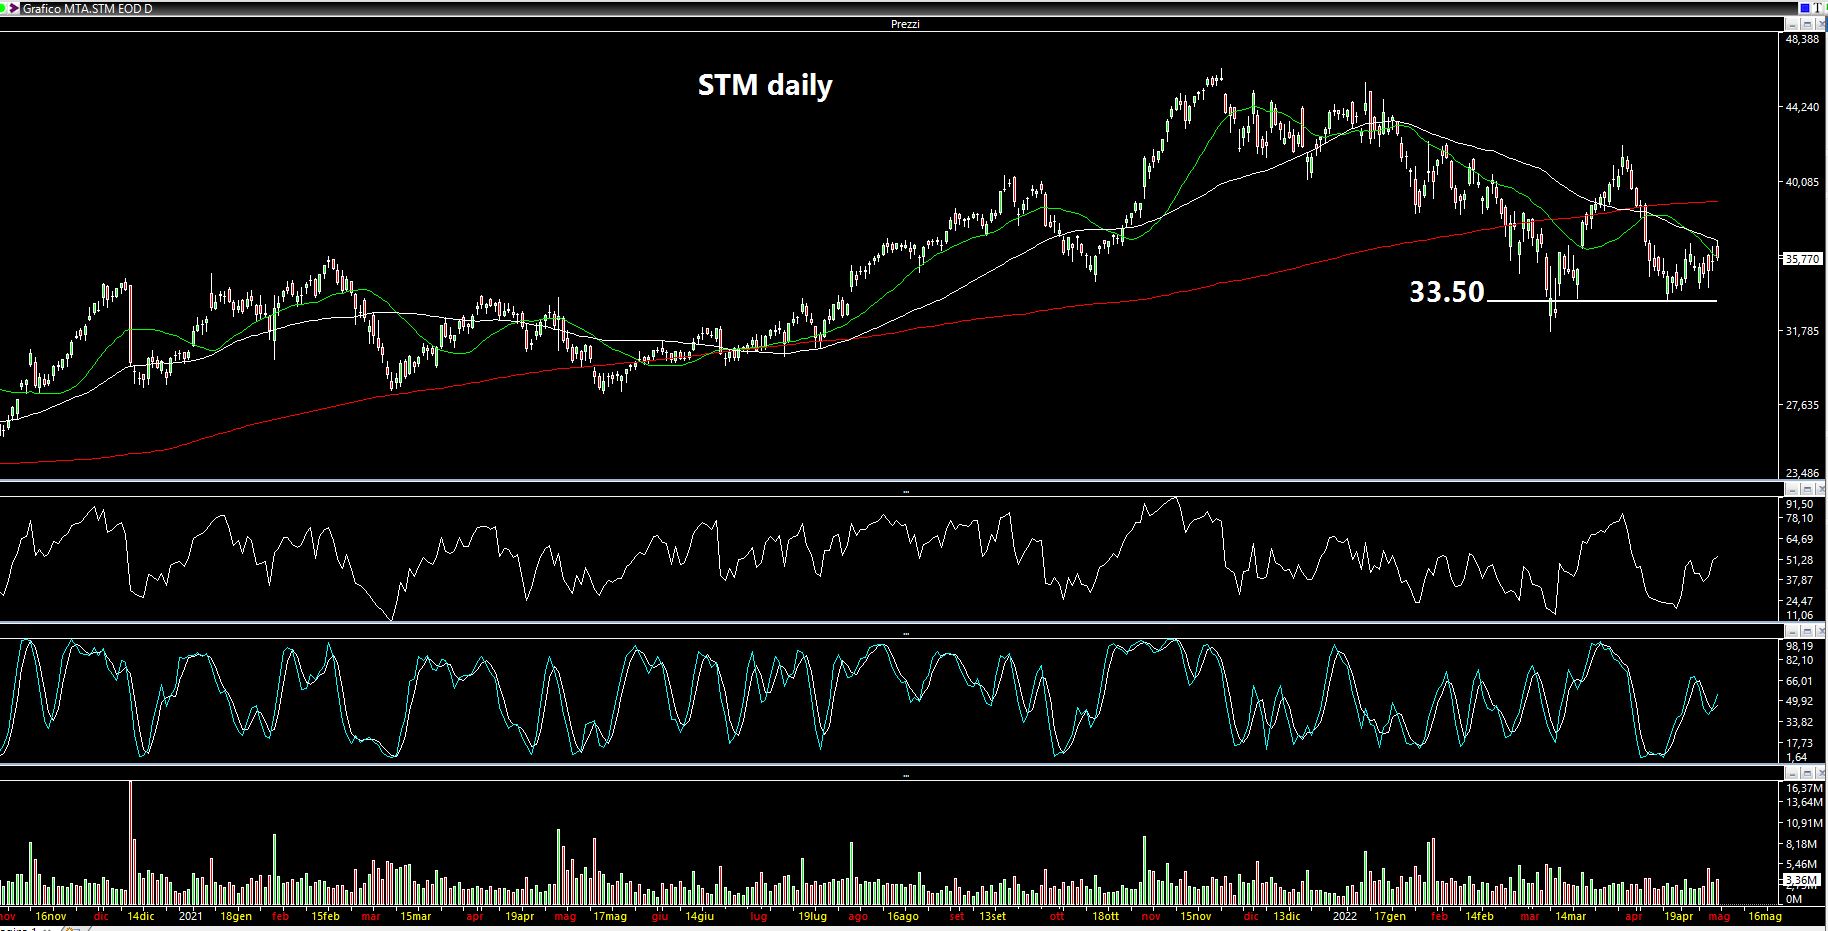Click the 27,635 price axis value
The height and width of the screenshot is (931, 1828).
[x=1803, y=405]
